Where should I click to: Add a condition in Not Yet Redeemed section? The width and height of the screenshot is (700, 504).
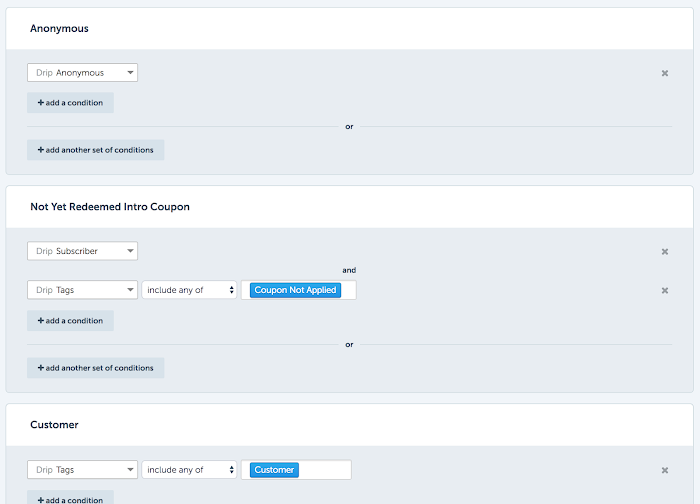(x=71, y=321)
